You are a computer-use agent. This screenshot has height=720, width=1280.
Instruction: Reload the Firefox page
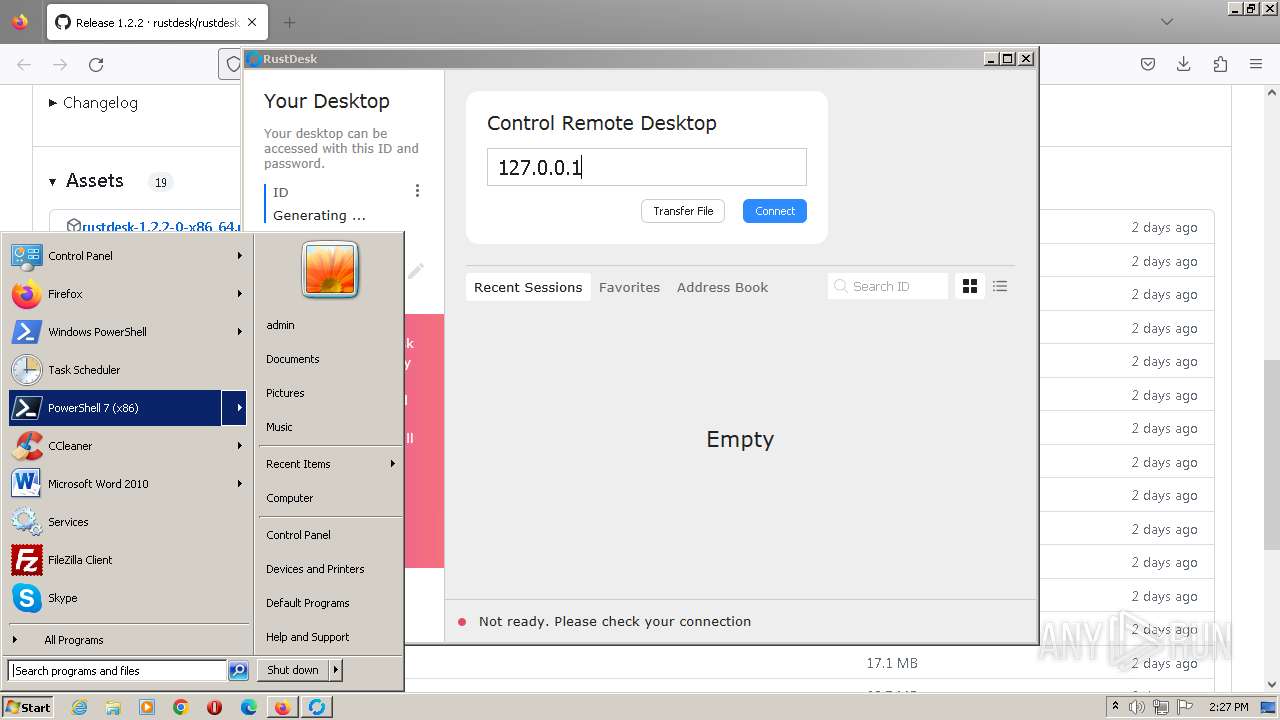tap(96, 64)
